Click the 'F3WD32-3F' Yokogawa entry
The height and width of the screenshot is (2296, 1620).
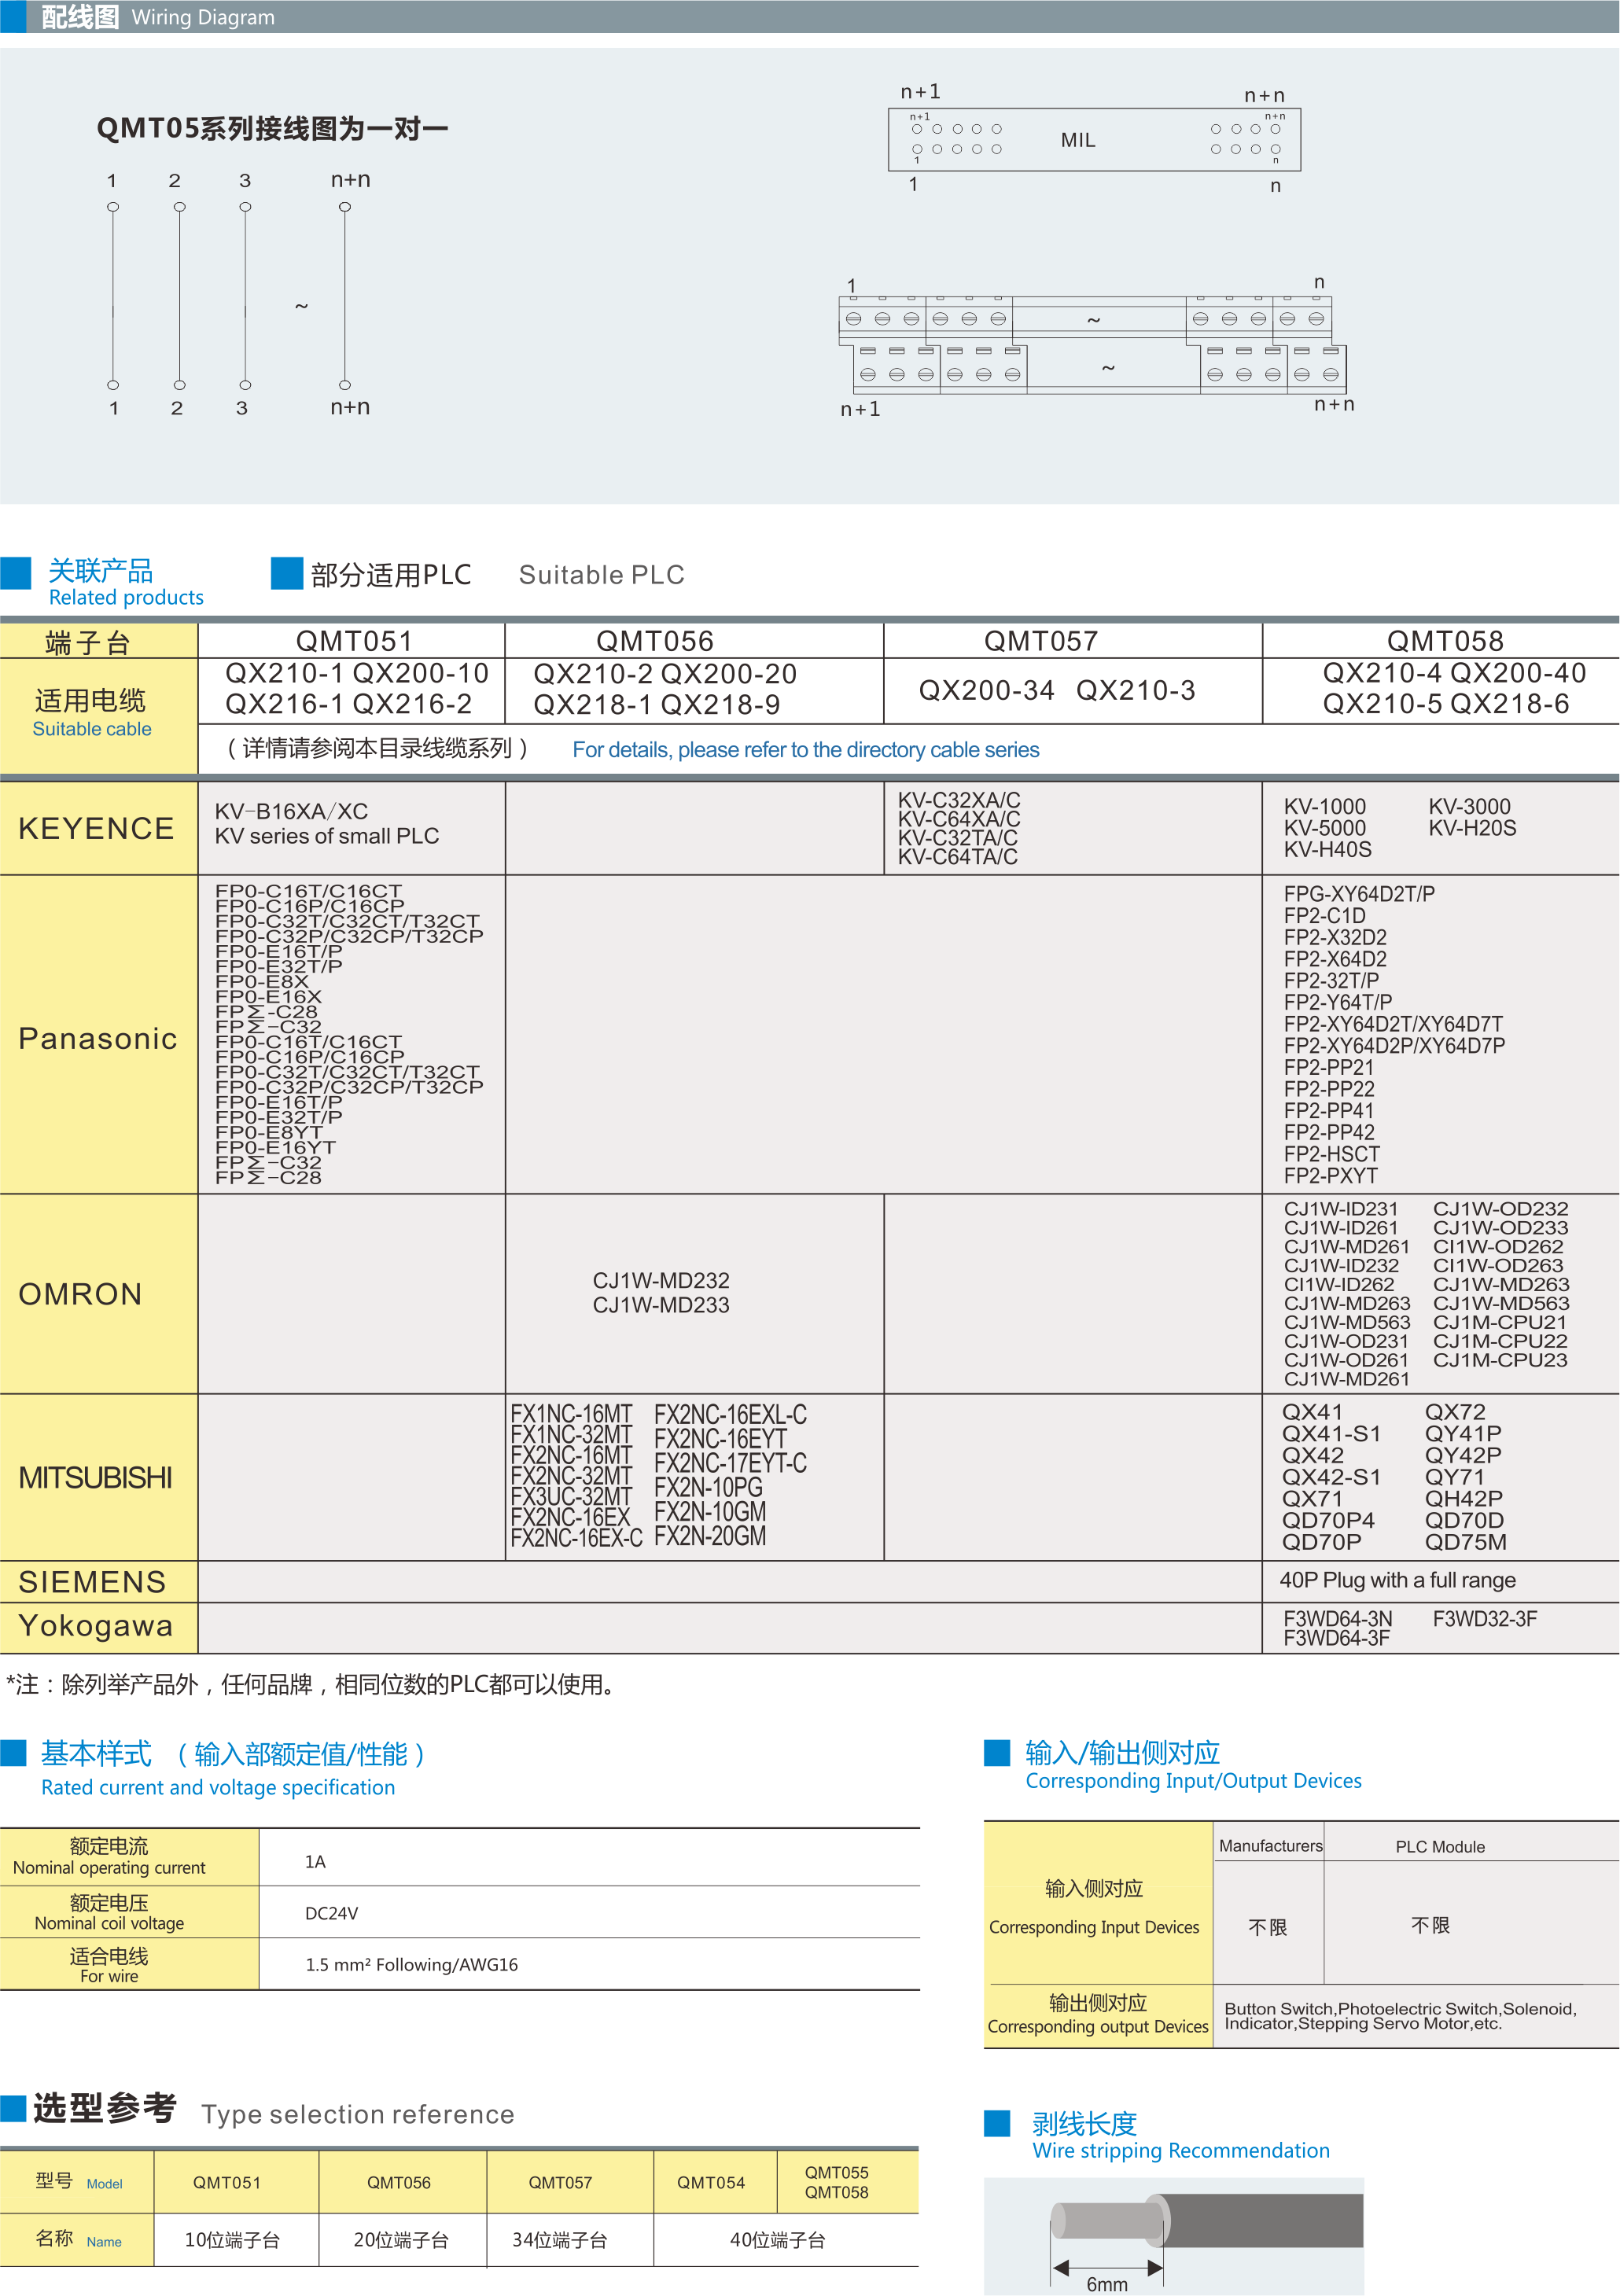coord(1485,1619)
